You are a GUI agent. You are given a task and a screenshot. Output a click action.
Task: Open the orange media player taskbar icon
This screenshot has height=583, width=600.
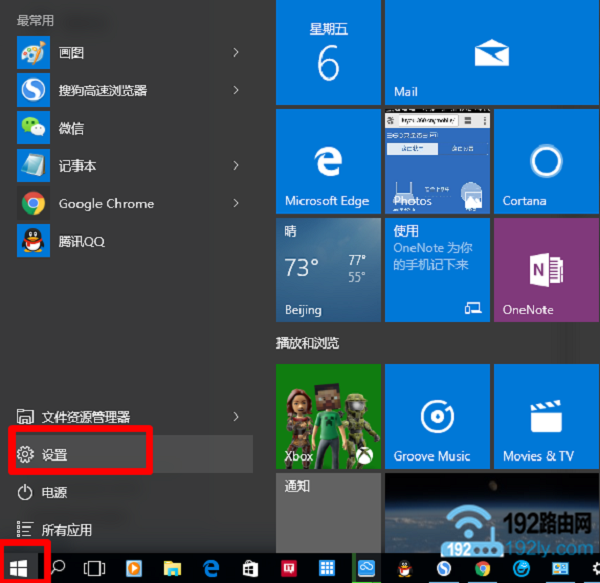point(134,568)
